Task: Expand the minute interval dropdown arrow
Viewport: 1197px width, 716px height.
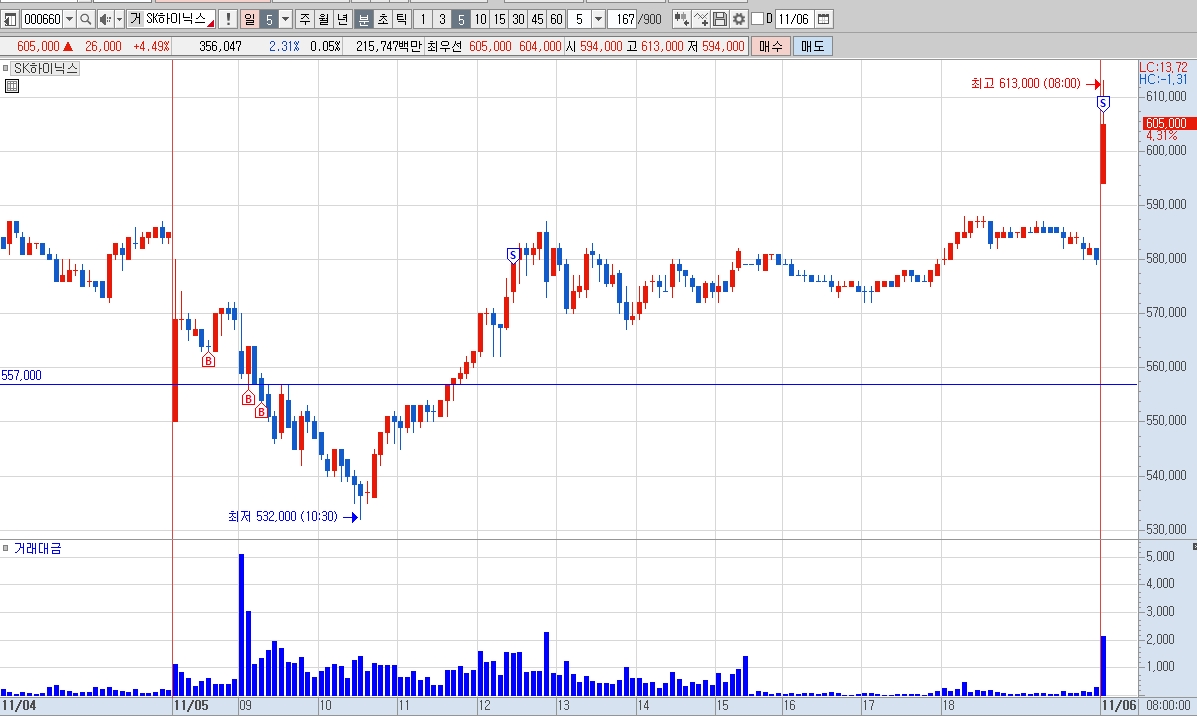Action: (x=598, y=19)
